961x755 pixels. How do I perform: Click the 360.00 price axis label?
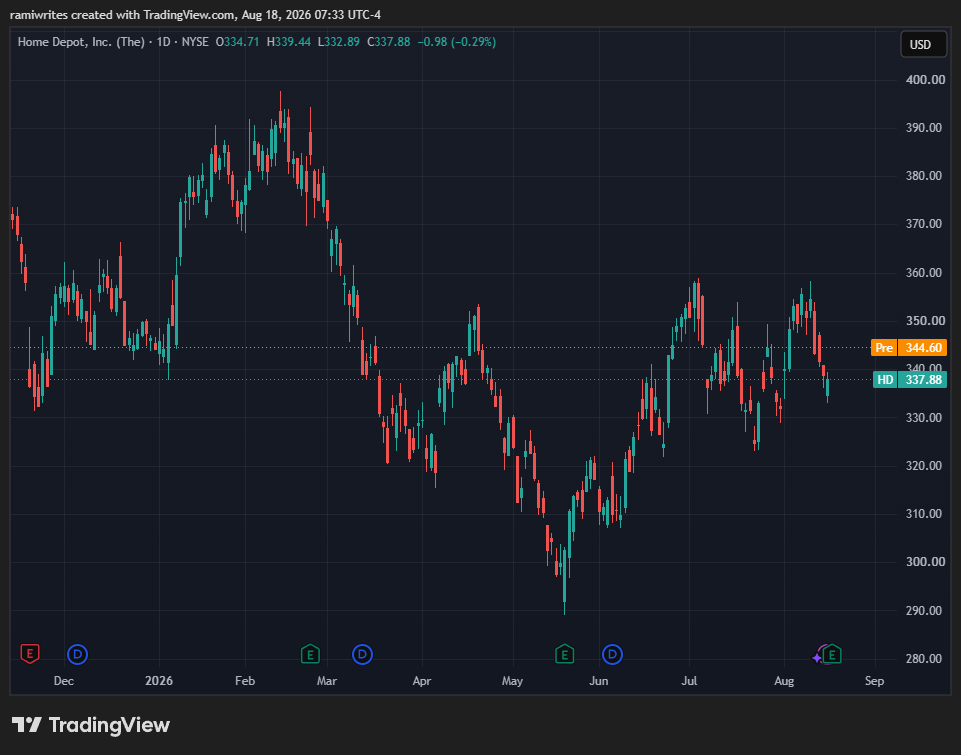point(925,273)
